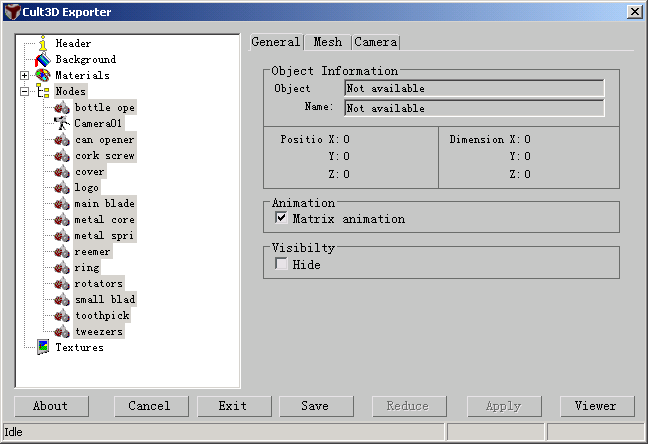Select the tweezers node label
The width and height of the screenshot is (648, 444).
click(99, 332)
